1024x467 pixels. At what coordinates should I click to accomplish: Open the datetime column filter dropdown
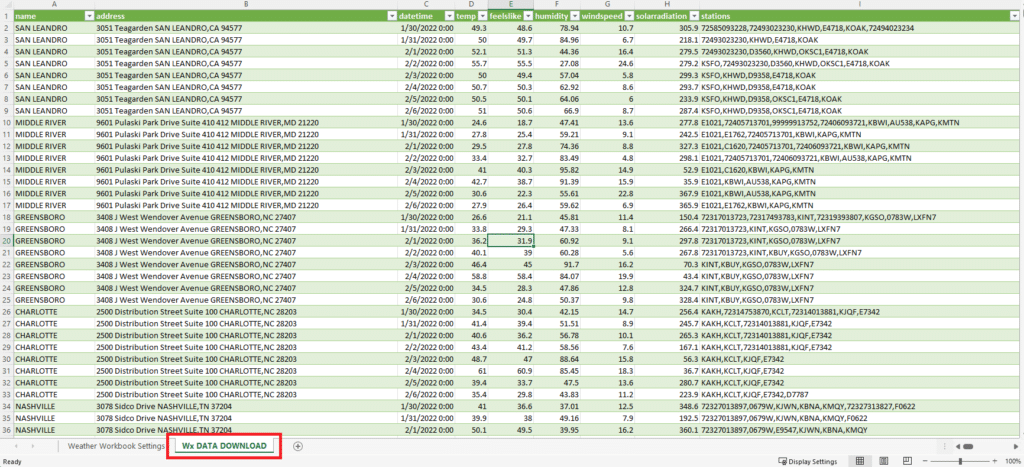coord(446,17)
